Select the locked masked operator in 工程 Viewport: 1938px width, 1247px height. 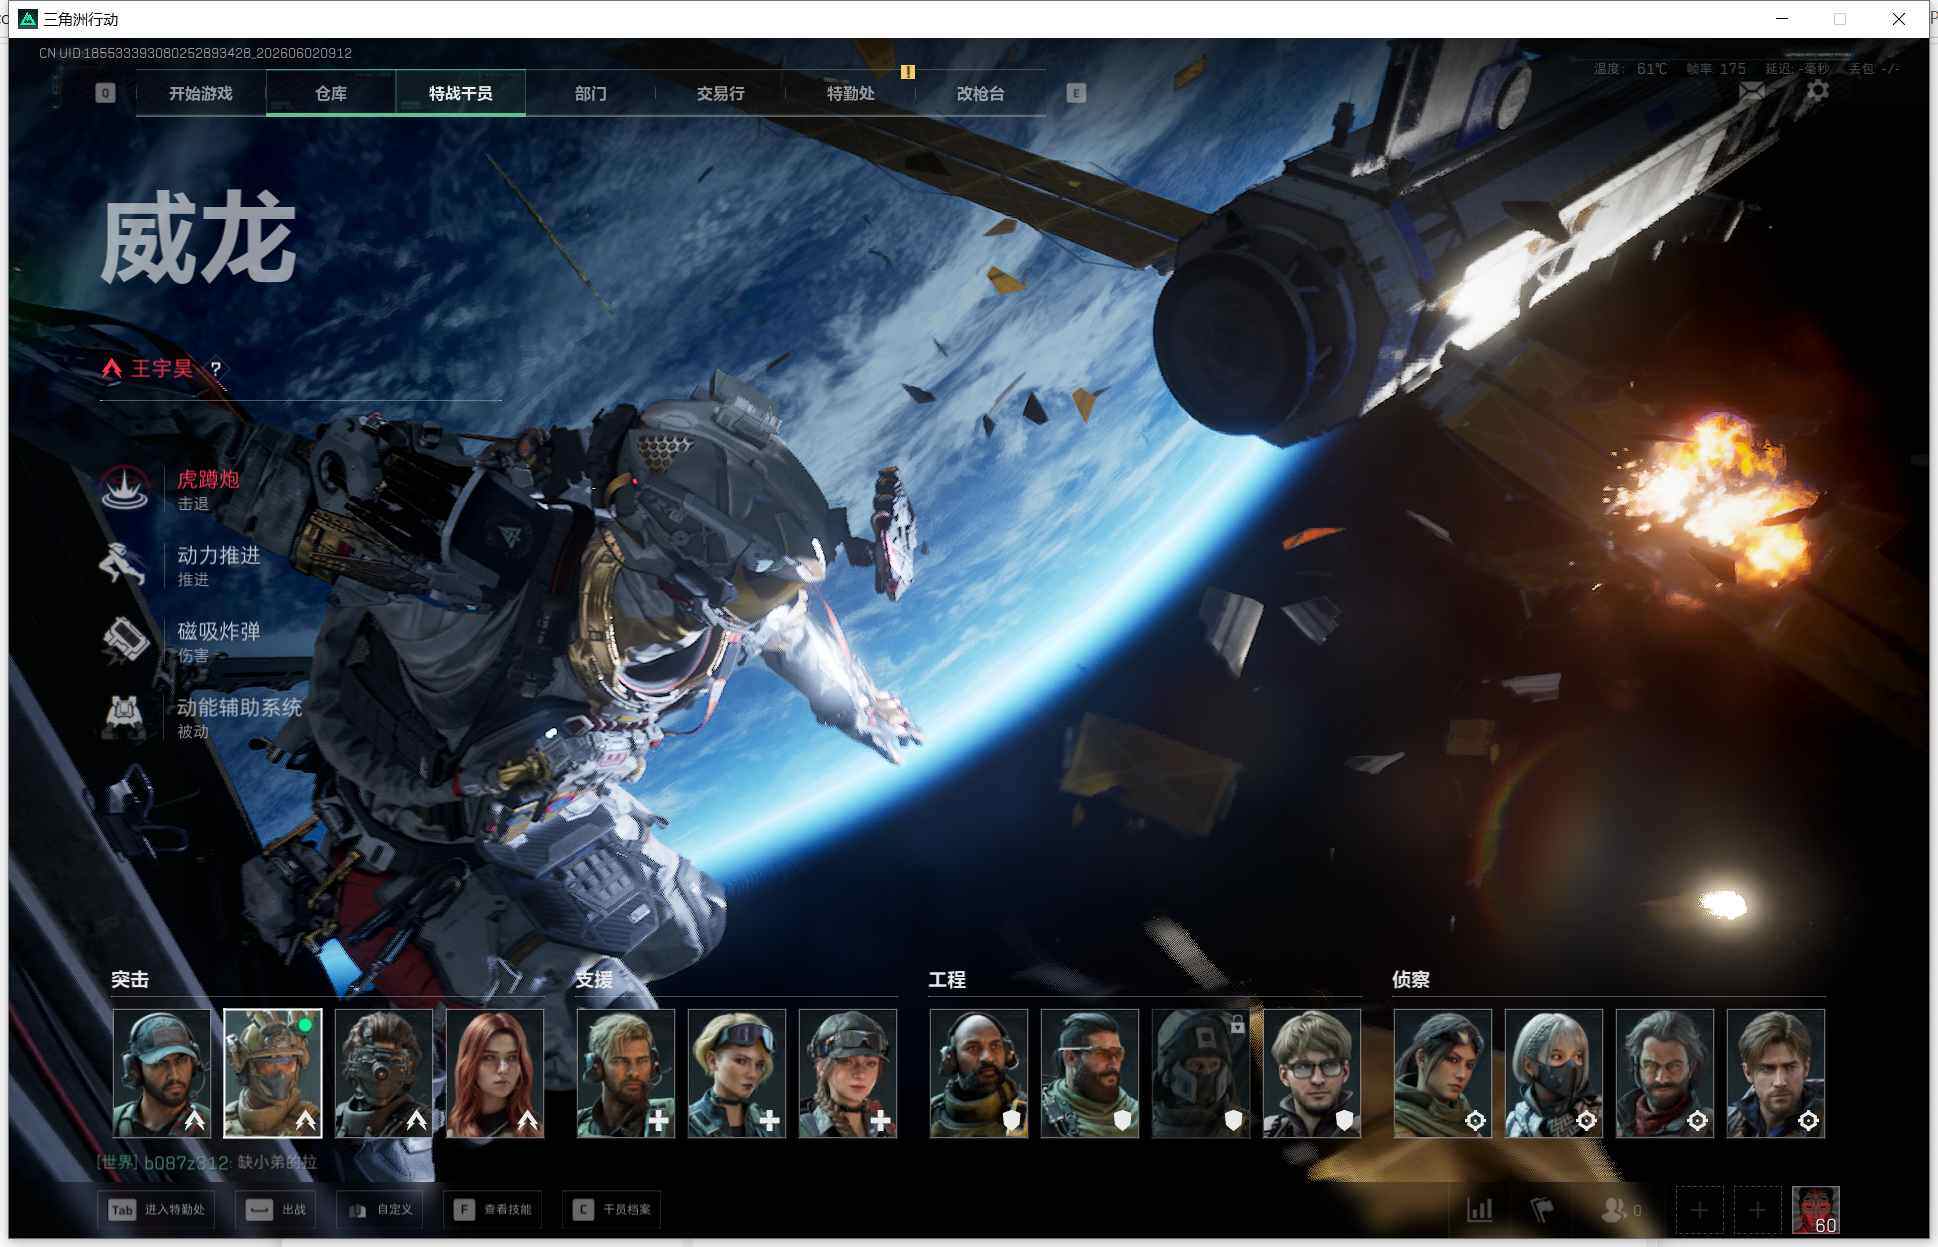click(1201, 1073)
